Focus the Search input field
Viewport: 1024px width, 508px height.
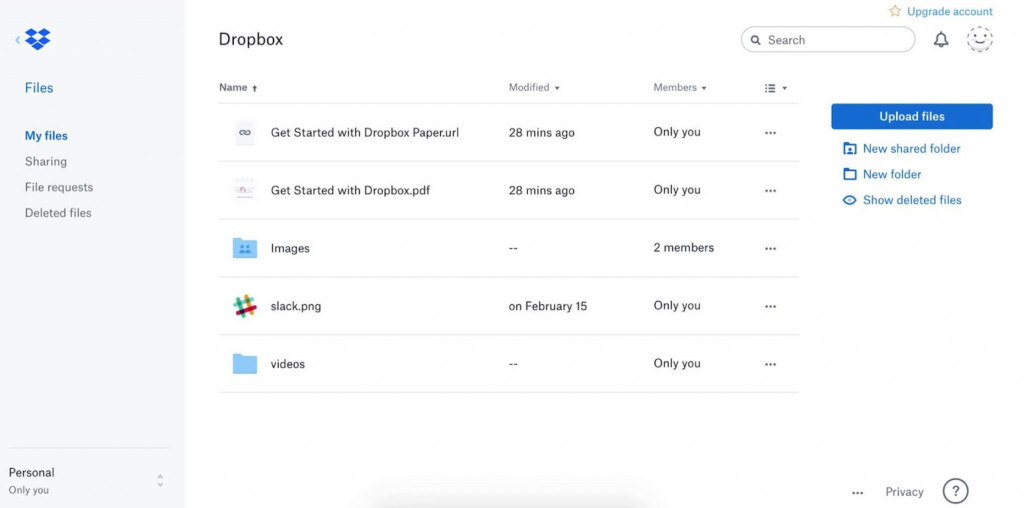[x=828, y=40]
